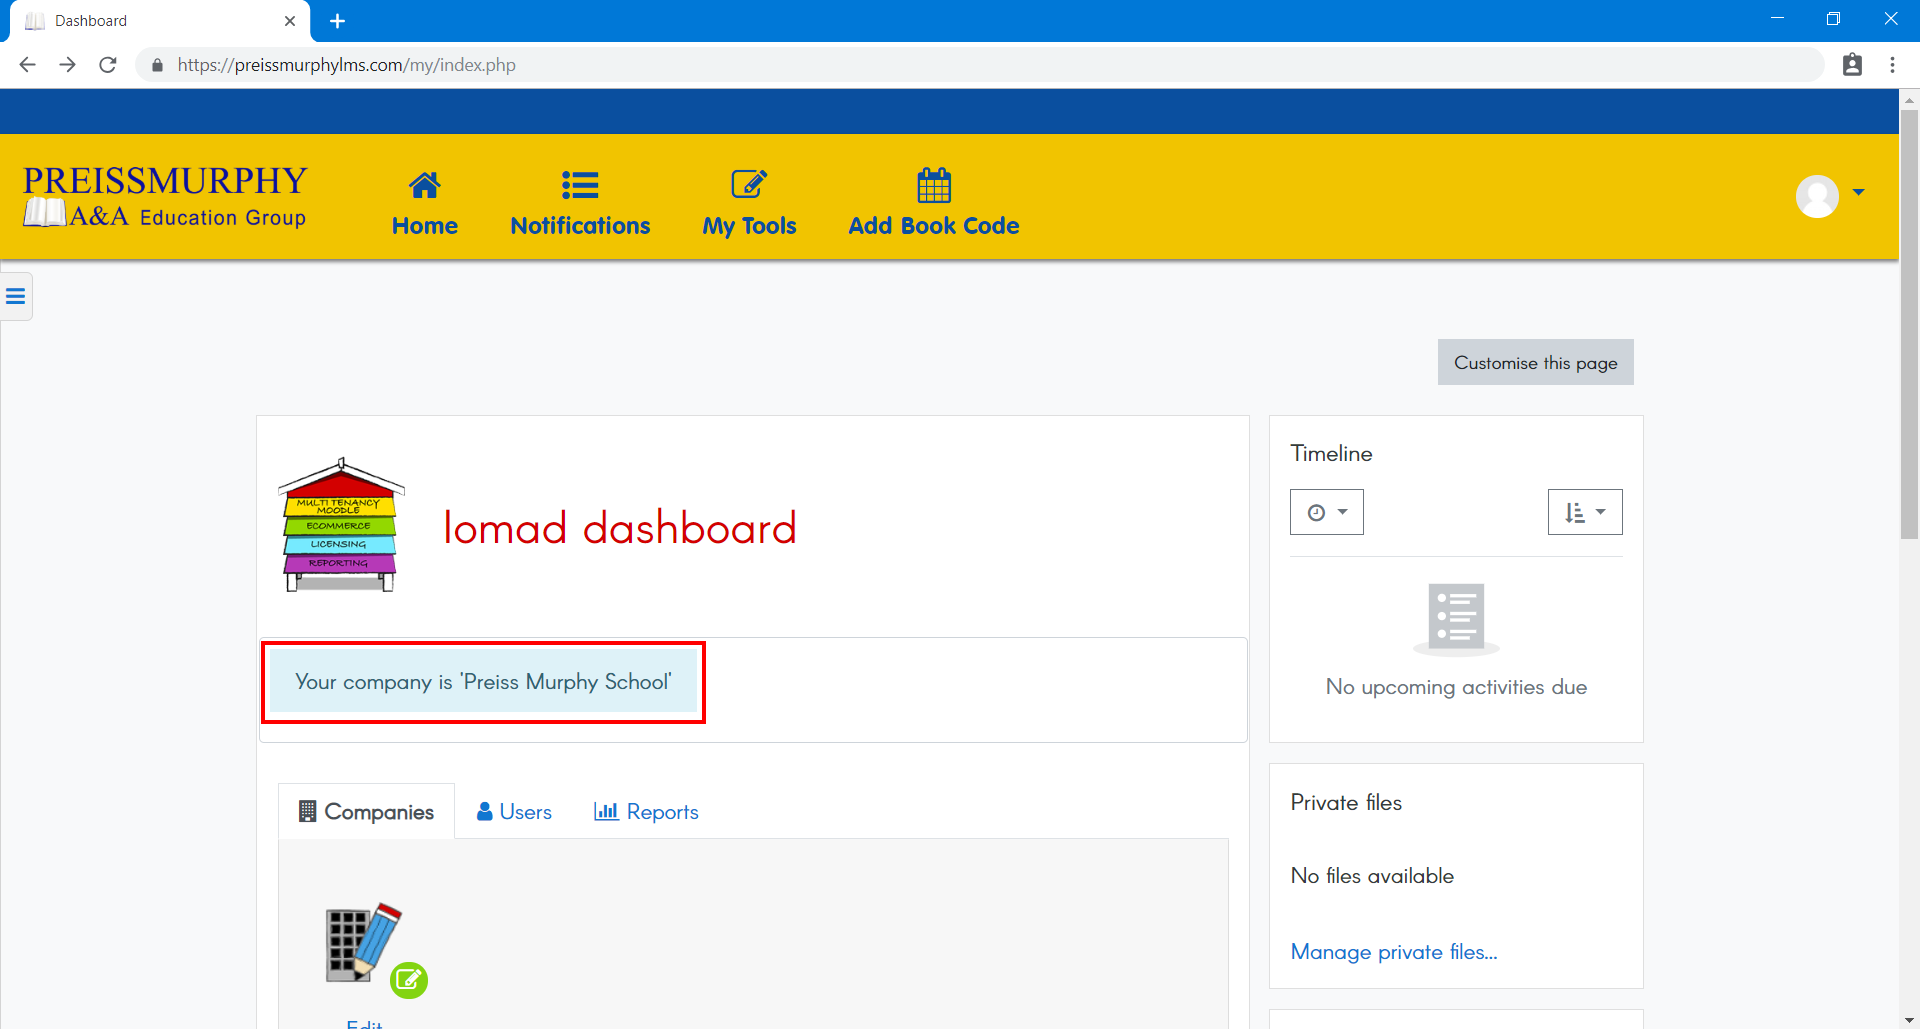Click Add Book Code calendar icon

(933, 186)
